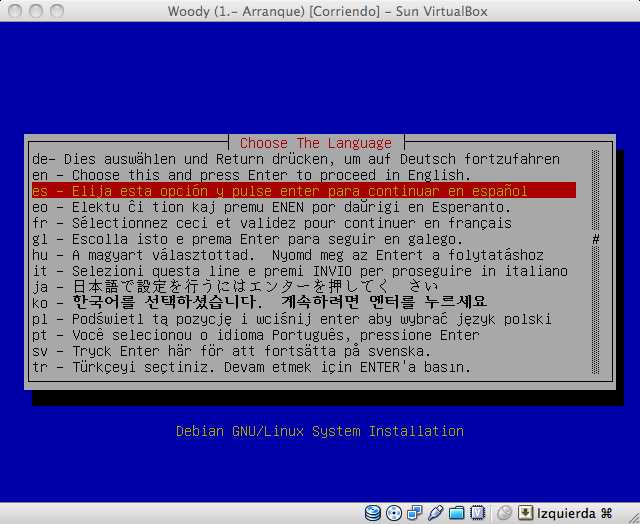Open the hard disk activity indicator
Viewport: 640px width, 524px height.
point(372,513)
